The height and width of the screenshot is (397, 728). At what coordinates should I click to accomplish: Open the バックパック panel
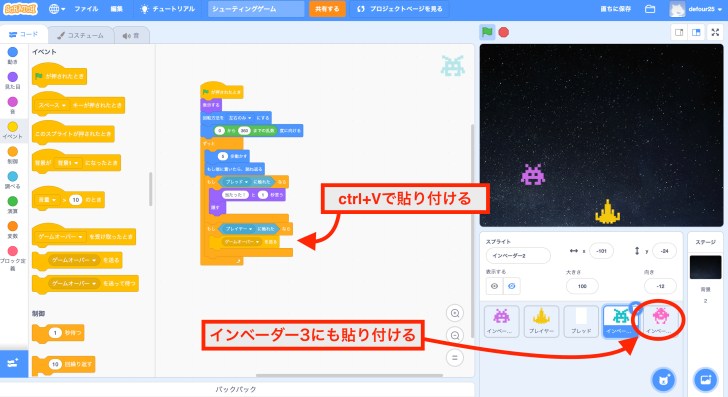(x=236, y=389)
